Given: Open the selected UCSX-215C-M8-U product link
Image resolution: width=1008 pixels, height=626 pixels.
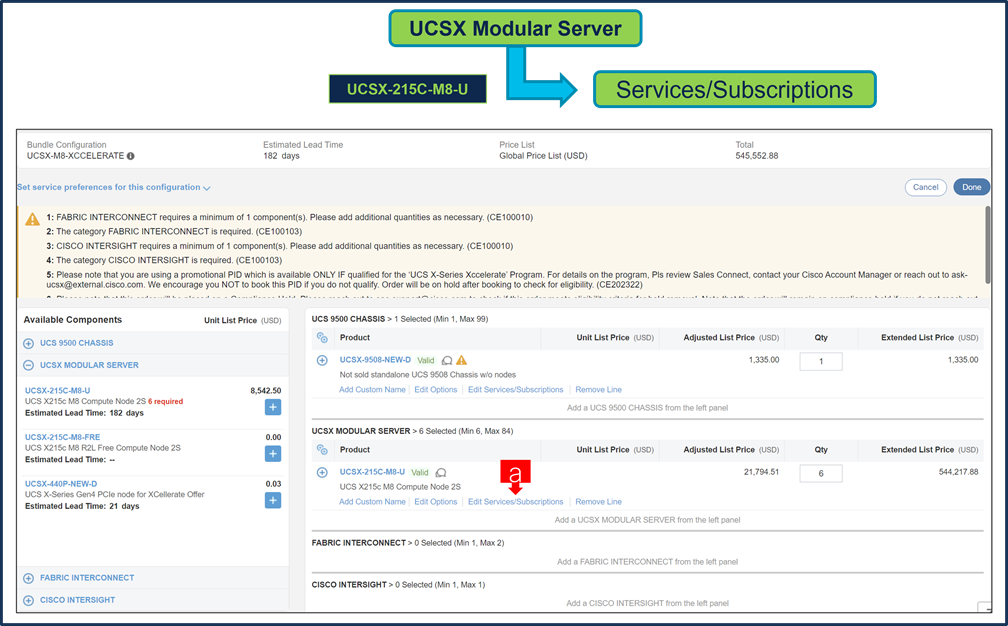Looking at the screenshot, I should pyautogui.click(x=372, y=472).
